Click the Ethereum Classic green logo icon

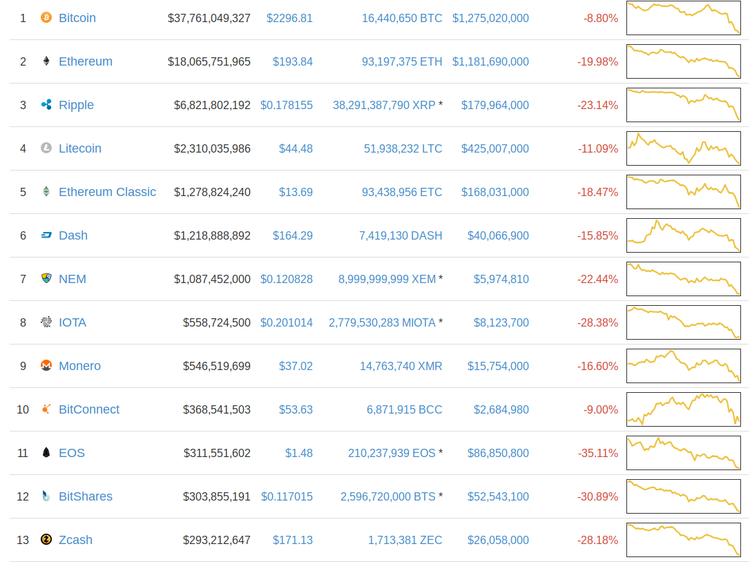click(46, 192)
